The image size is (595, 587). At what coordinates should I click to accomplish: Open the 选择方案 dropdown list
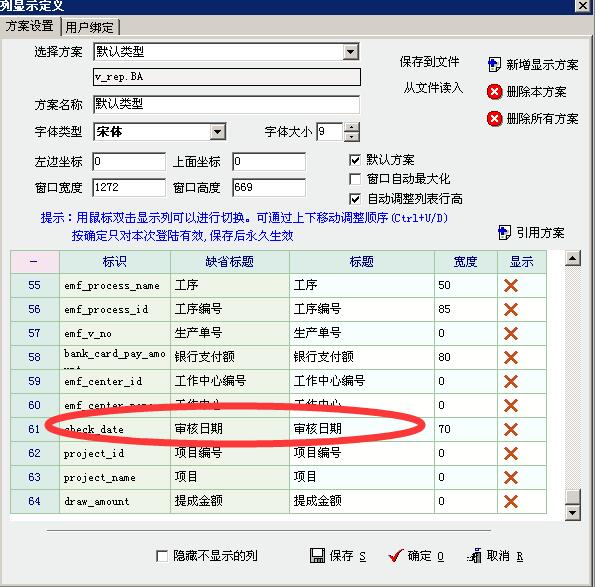350,52
